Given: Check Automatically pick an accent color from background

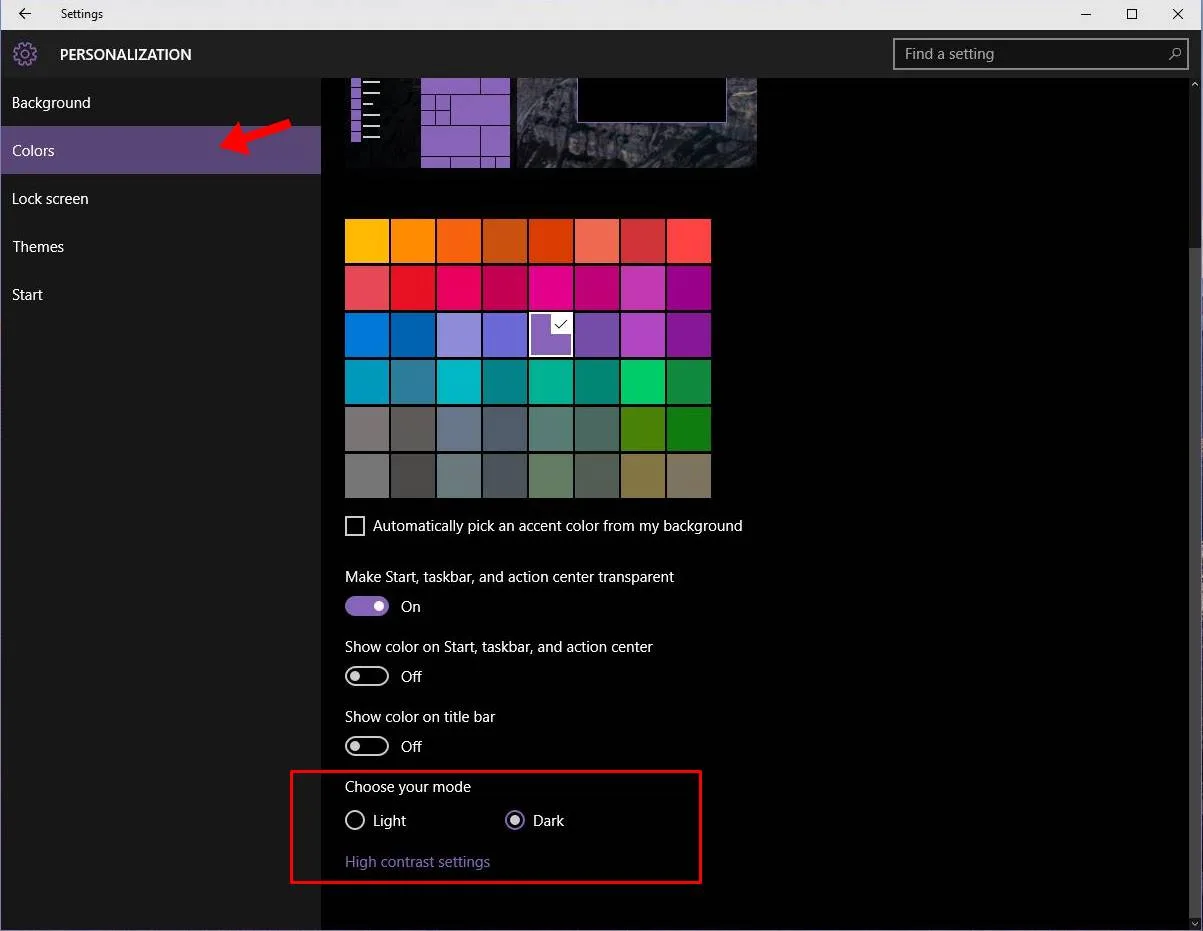Looking at the screenshot, I should click(x=355, y=525).
